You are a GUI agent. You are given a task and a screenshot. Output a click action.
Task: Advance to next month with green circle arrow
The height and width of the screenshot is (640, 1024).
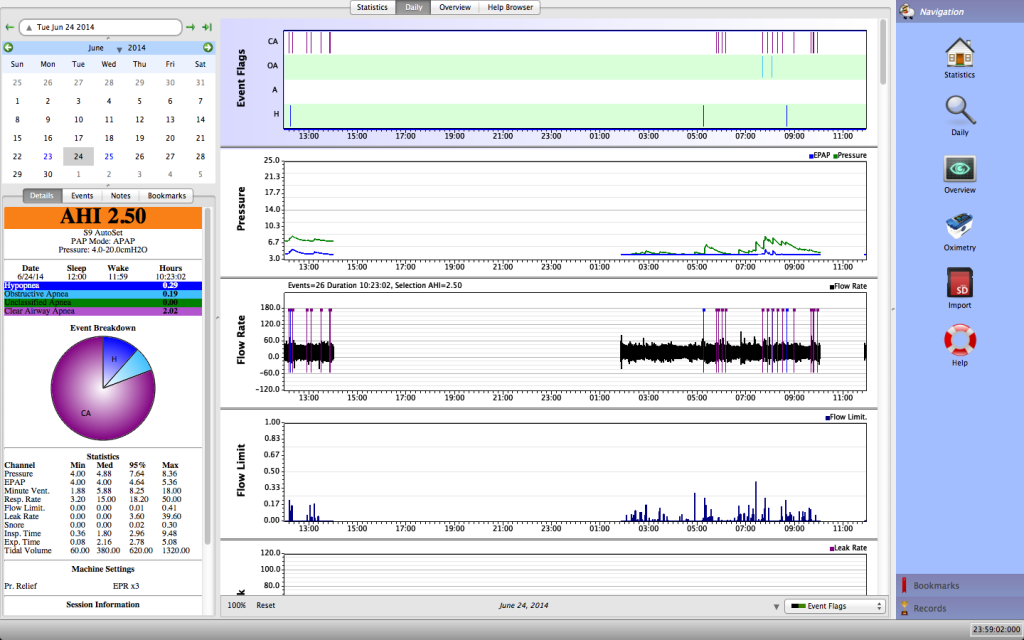pyautogui.click(x=208, y=47)
